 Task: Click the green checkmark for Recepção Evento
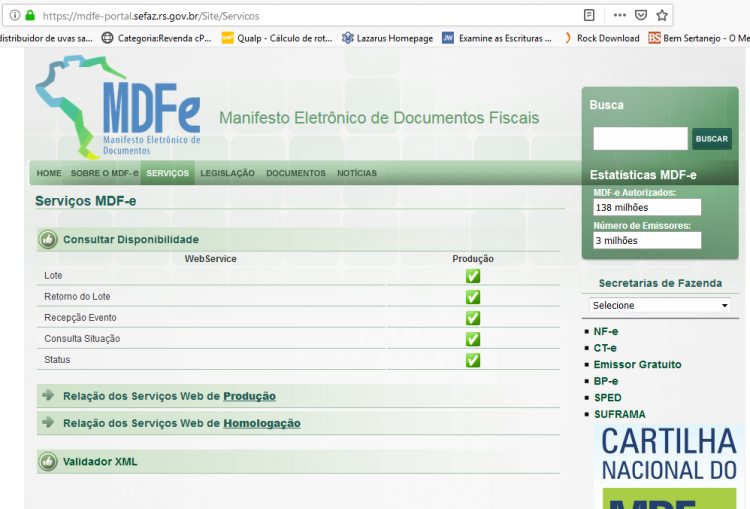[x=473, y=318]
